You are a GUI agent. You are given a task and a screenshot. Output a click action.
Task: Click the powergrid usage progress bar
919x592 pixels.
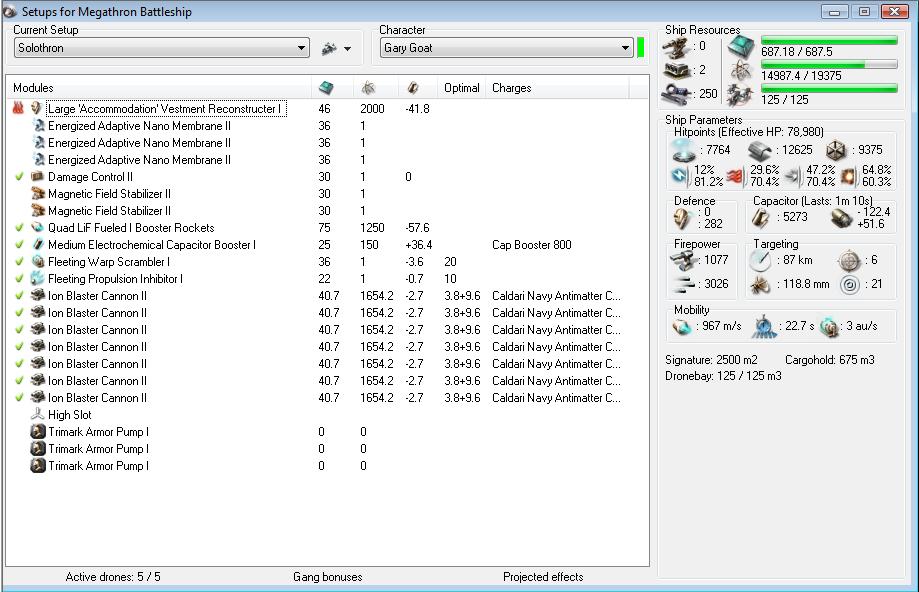click(829, 64)
